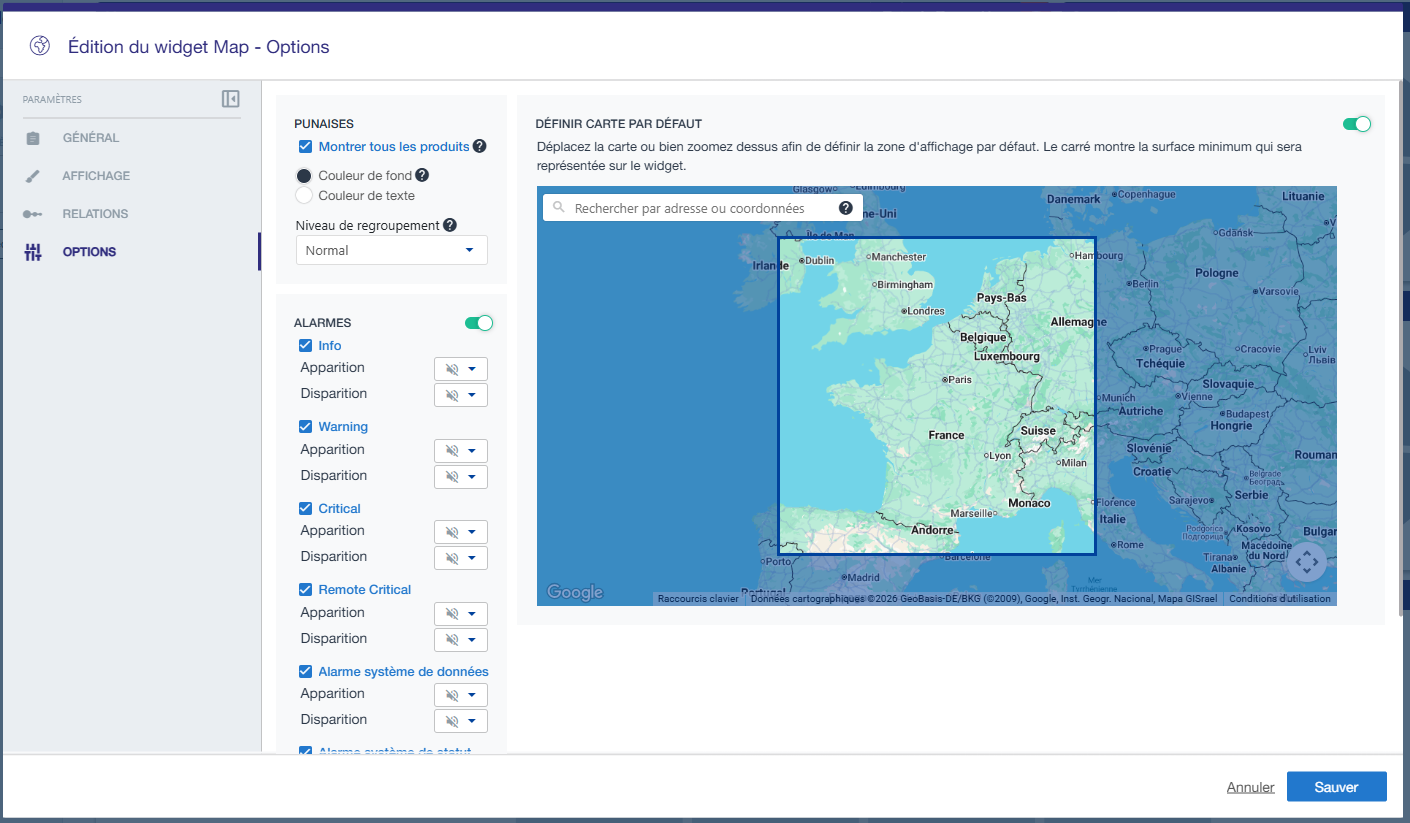The image size is (1410, 823).
Task: Click the Copenhague label on the map
Action: (1145, 194)
